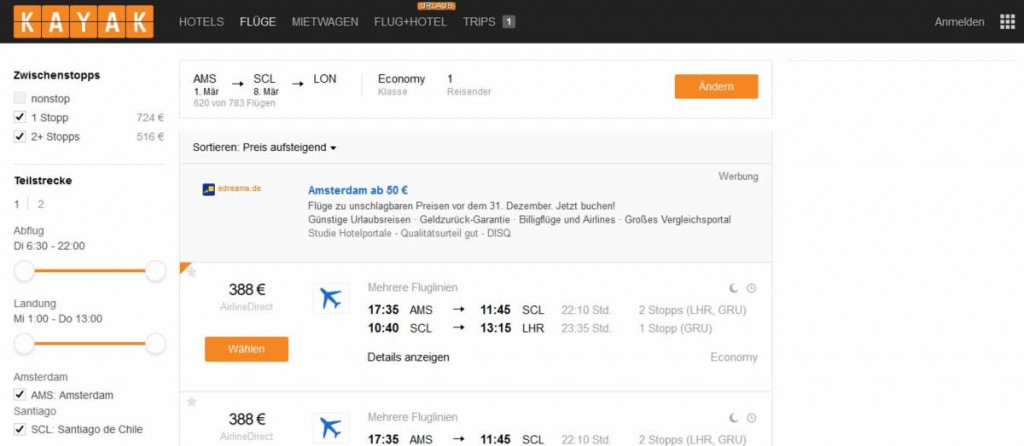Follow the Amsterdam ab 50 € ad link
The height and width of the screenshot is (446, 1024).
pyautogui.click(x=365, y=190)
